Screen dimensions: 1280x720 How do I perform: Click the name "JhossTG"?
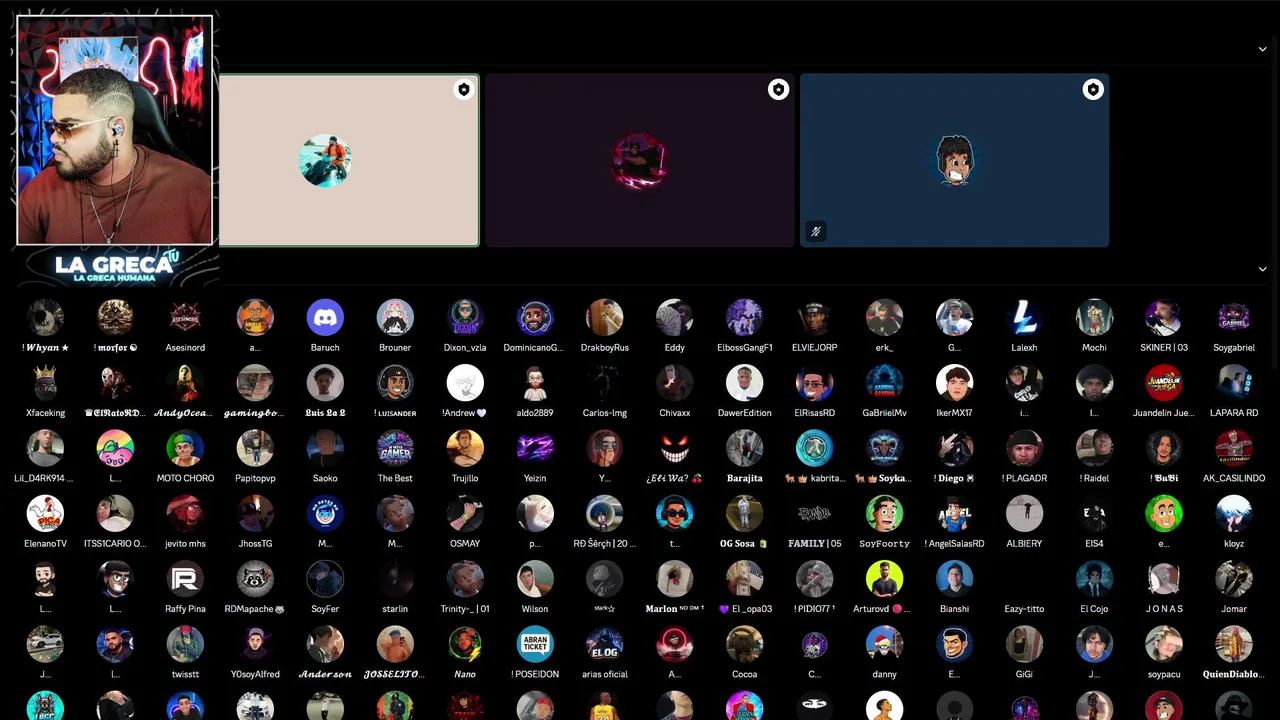255,544
